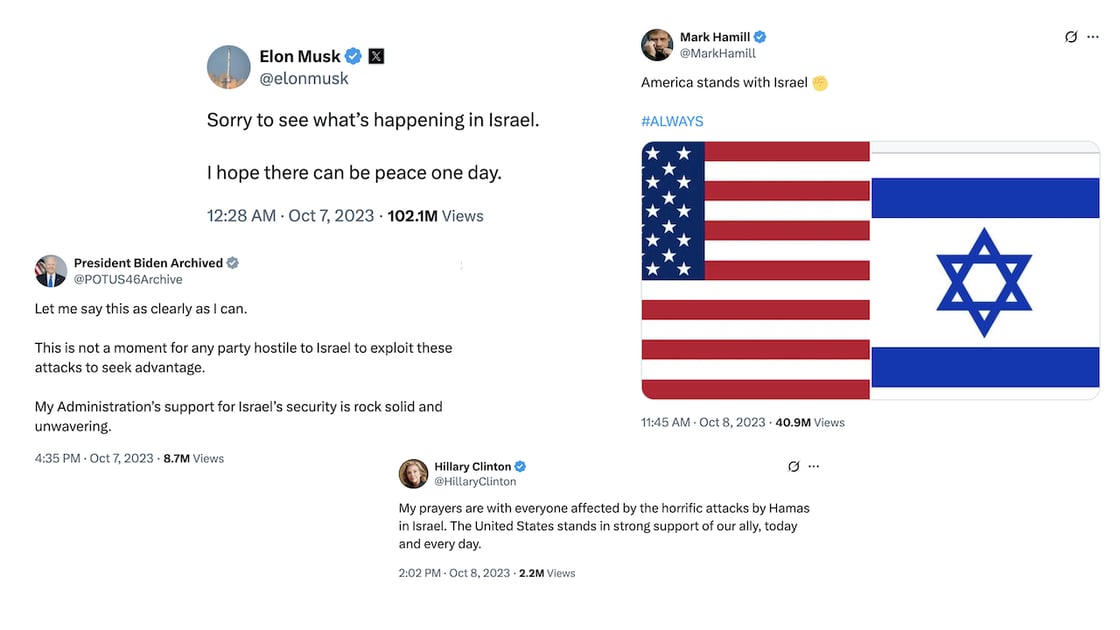The height and width of the screenshot is (630, 1120).
Task: Open the US and Israel flags image
Action: click(870, 270)
